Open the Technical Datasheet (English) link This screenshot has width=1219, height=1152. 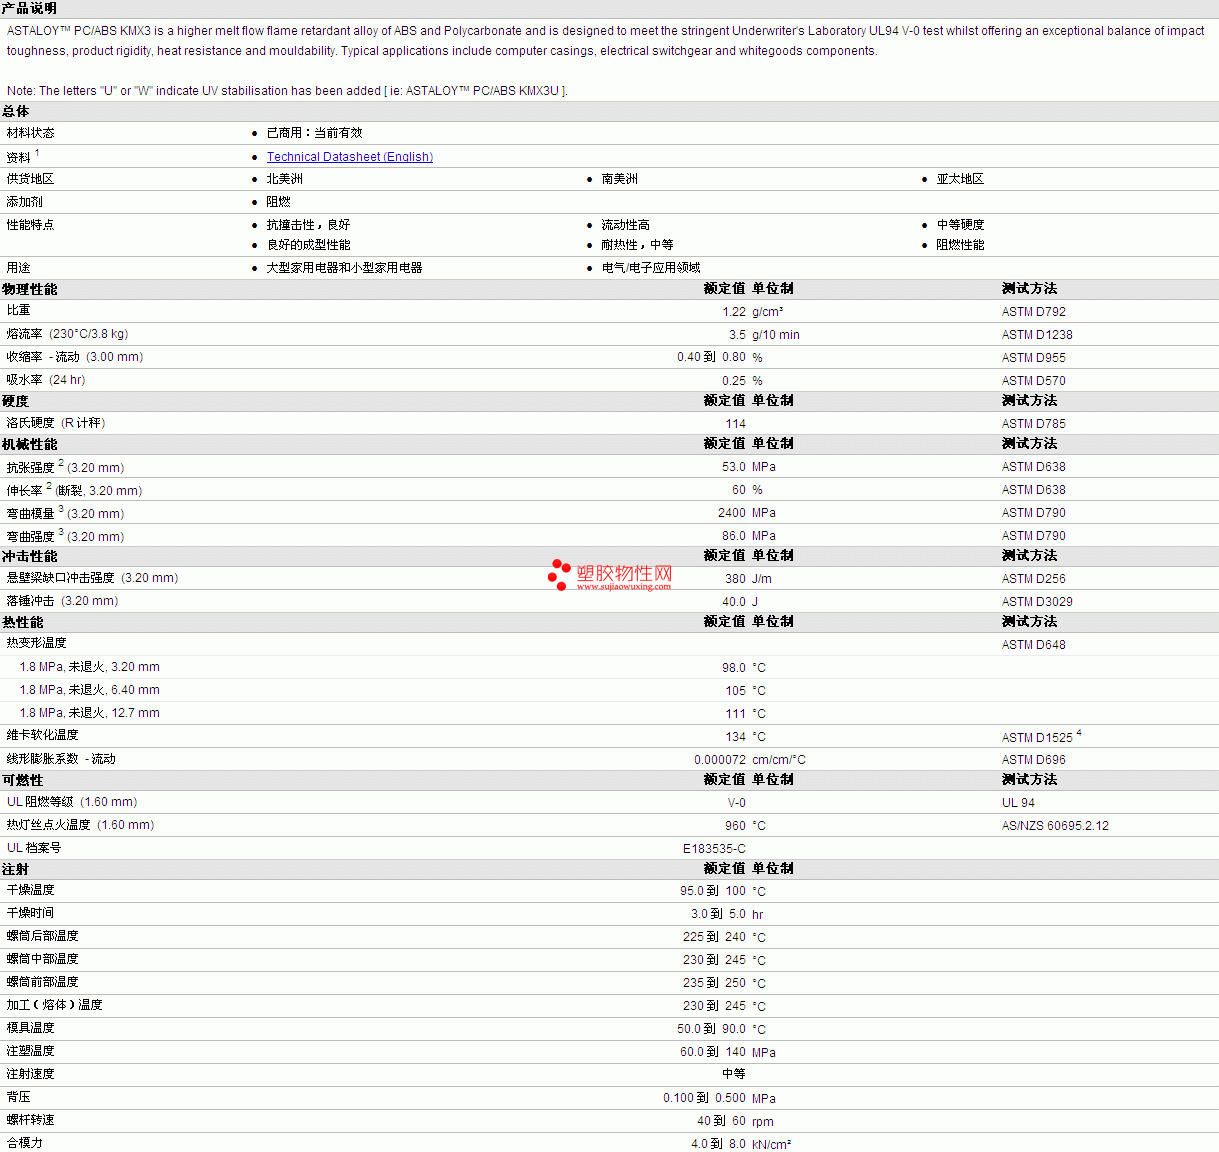click(x=349, y=157)
